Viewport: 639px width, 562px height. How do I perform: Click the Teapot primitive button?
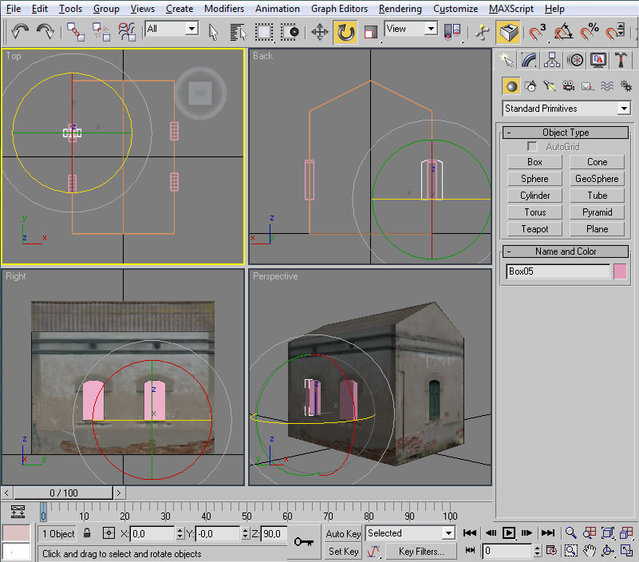535,229
